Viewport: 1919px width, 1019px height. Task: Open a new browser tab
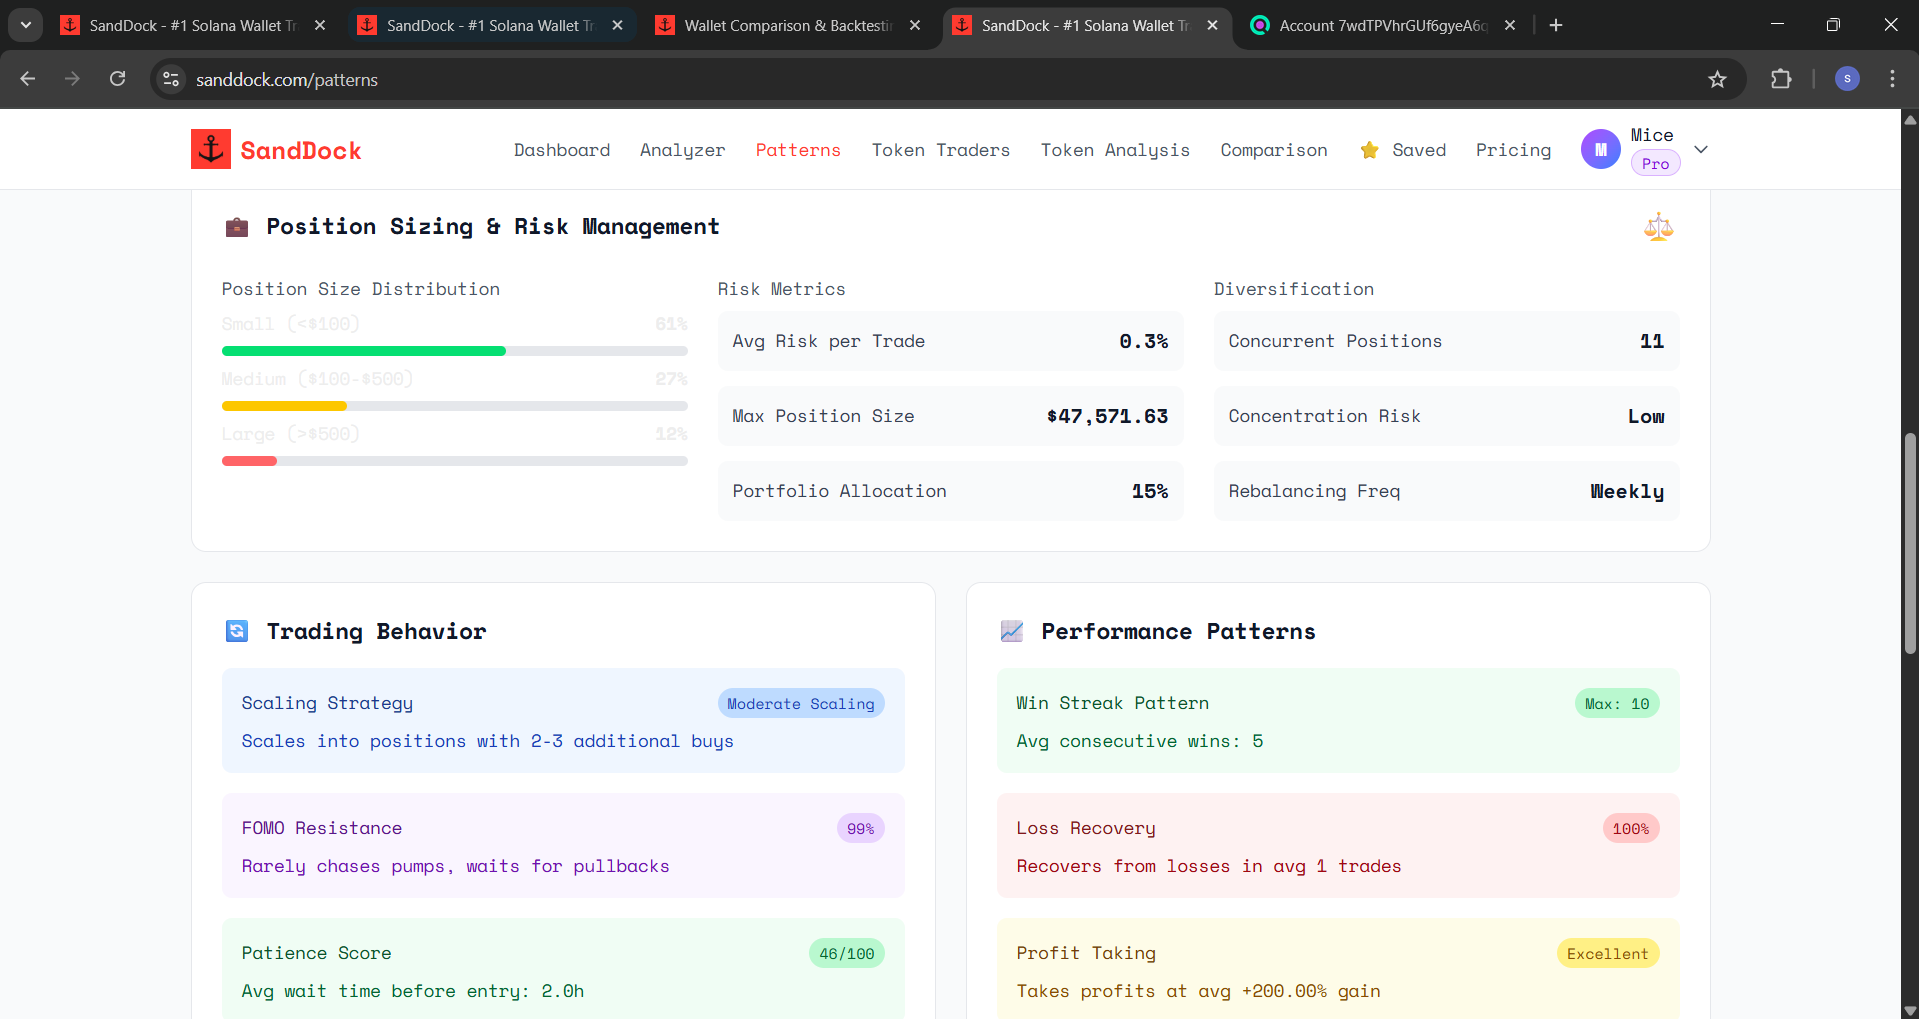click(1556, 25)
